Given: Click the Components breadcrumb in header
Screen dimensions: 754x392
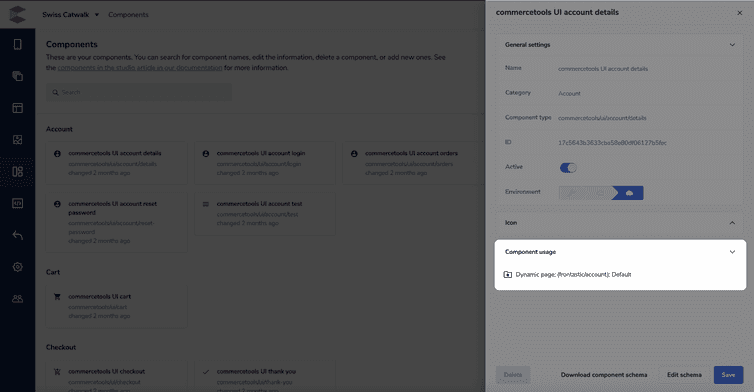Looking at the screenshot, I should (128, 14).
